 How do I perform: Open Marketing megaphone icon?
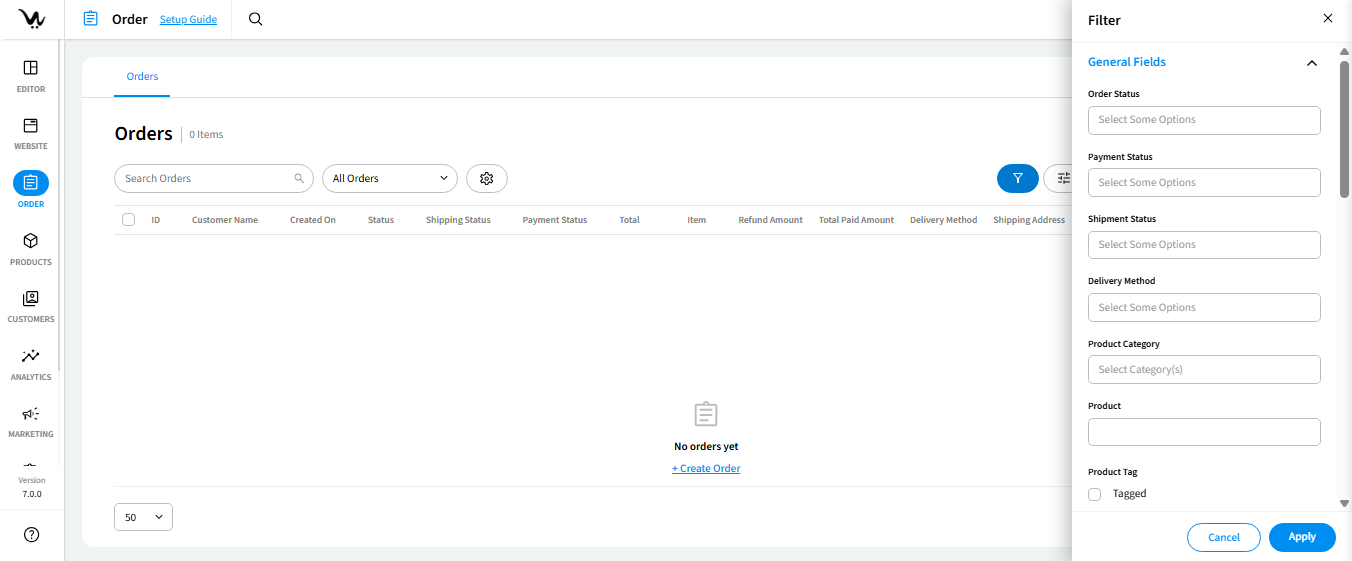pyautogui.click(x=31, y=414)
